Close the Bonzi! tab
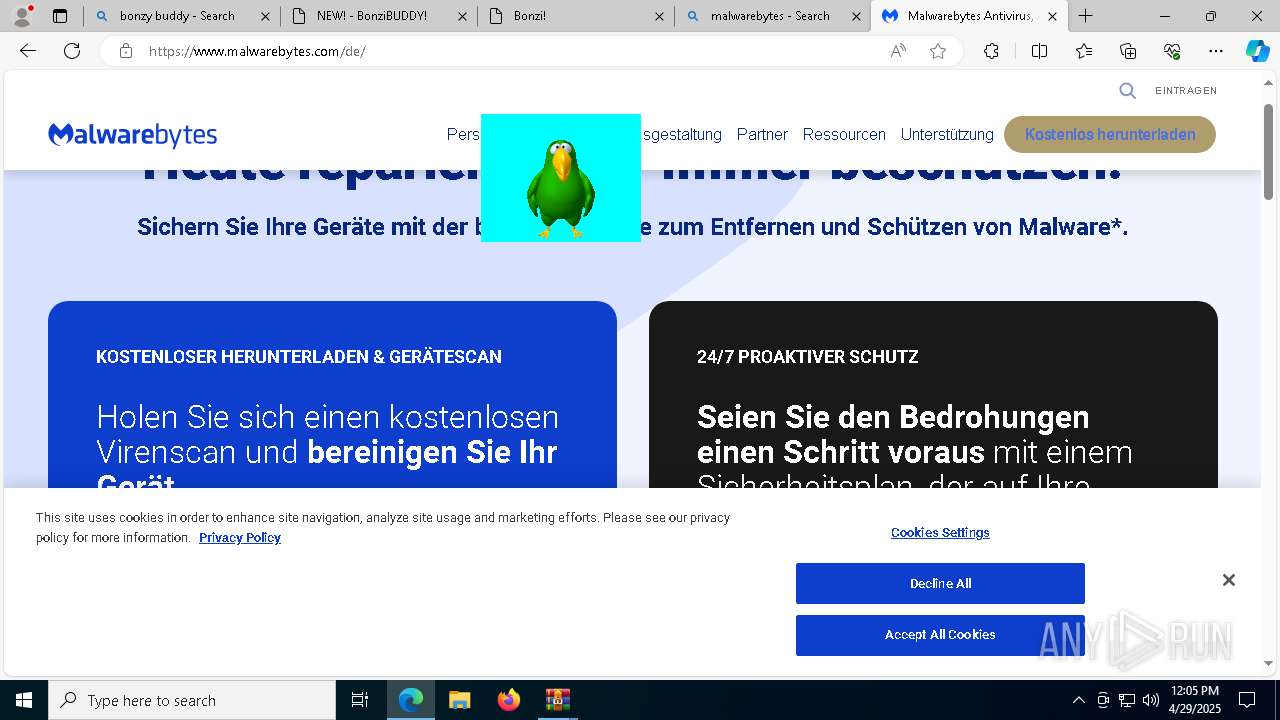Screen dimensions: 1280x720 click(659, 16)
